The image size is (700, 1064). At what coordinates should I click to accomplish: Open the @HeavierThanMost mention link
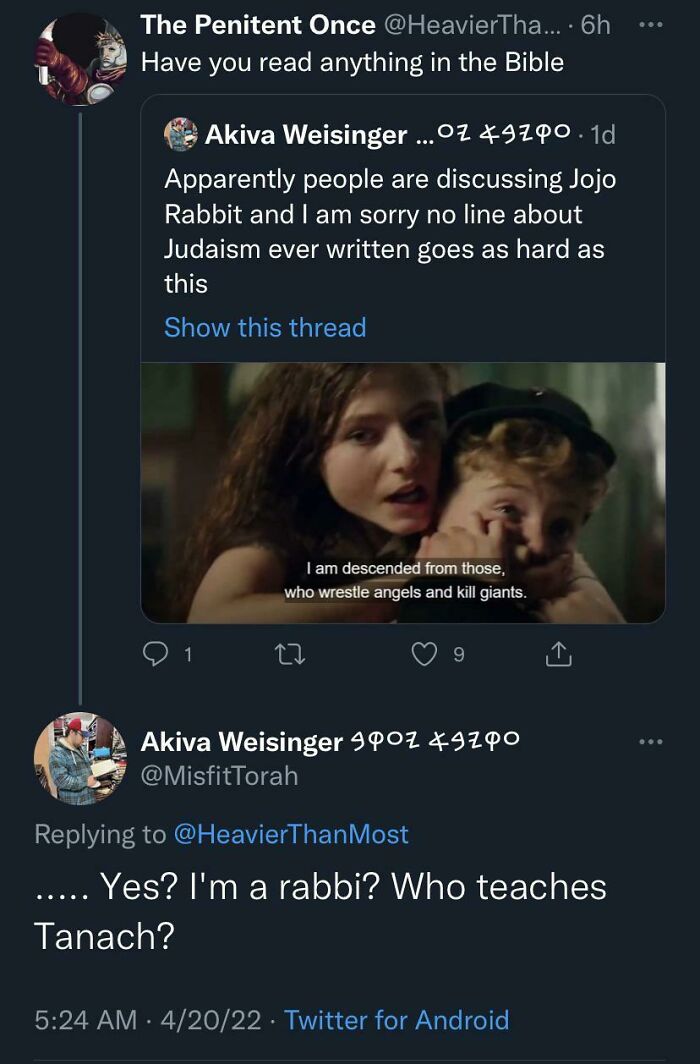click(x=291, y=834)
